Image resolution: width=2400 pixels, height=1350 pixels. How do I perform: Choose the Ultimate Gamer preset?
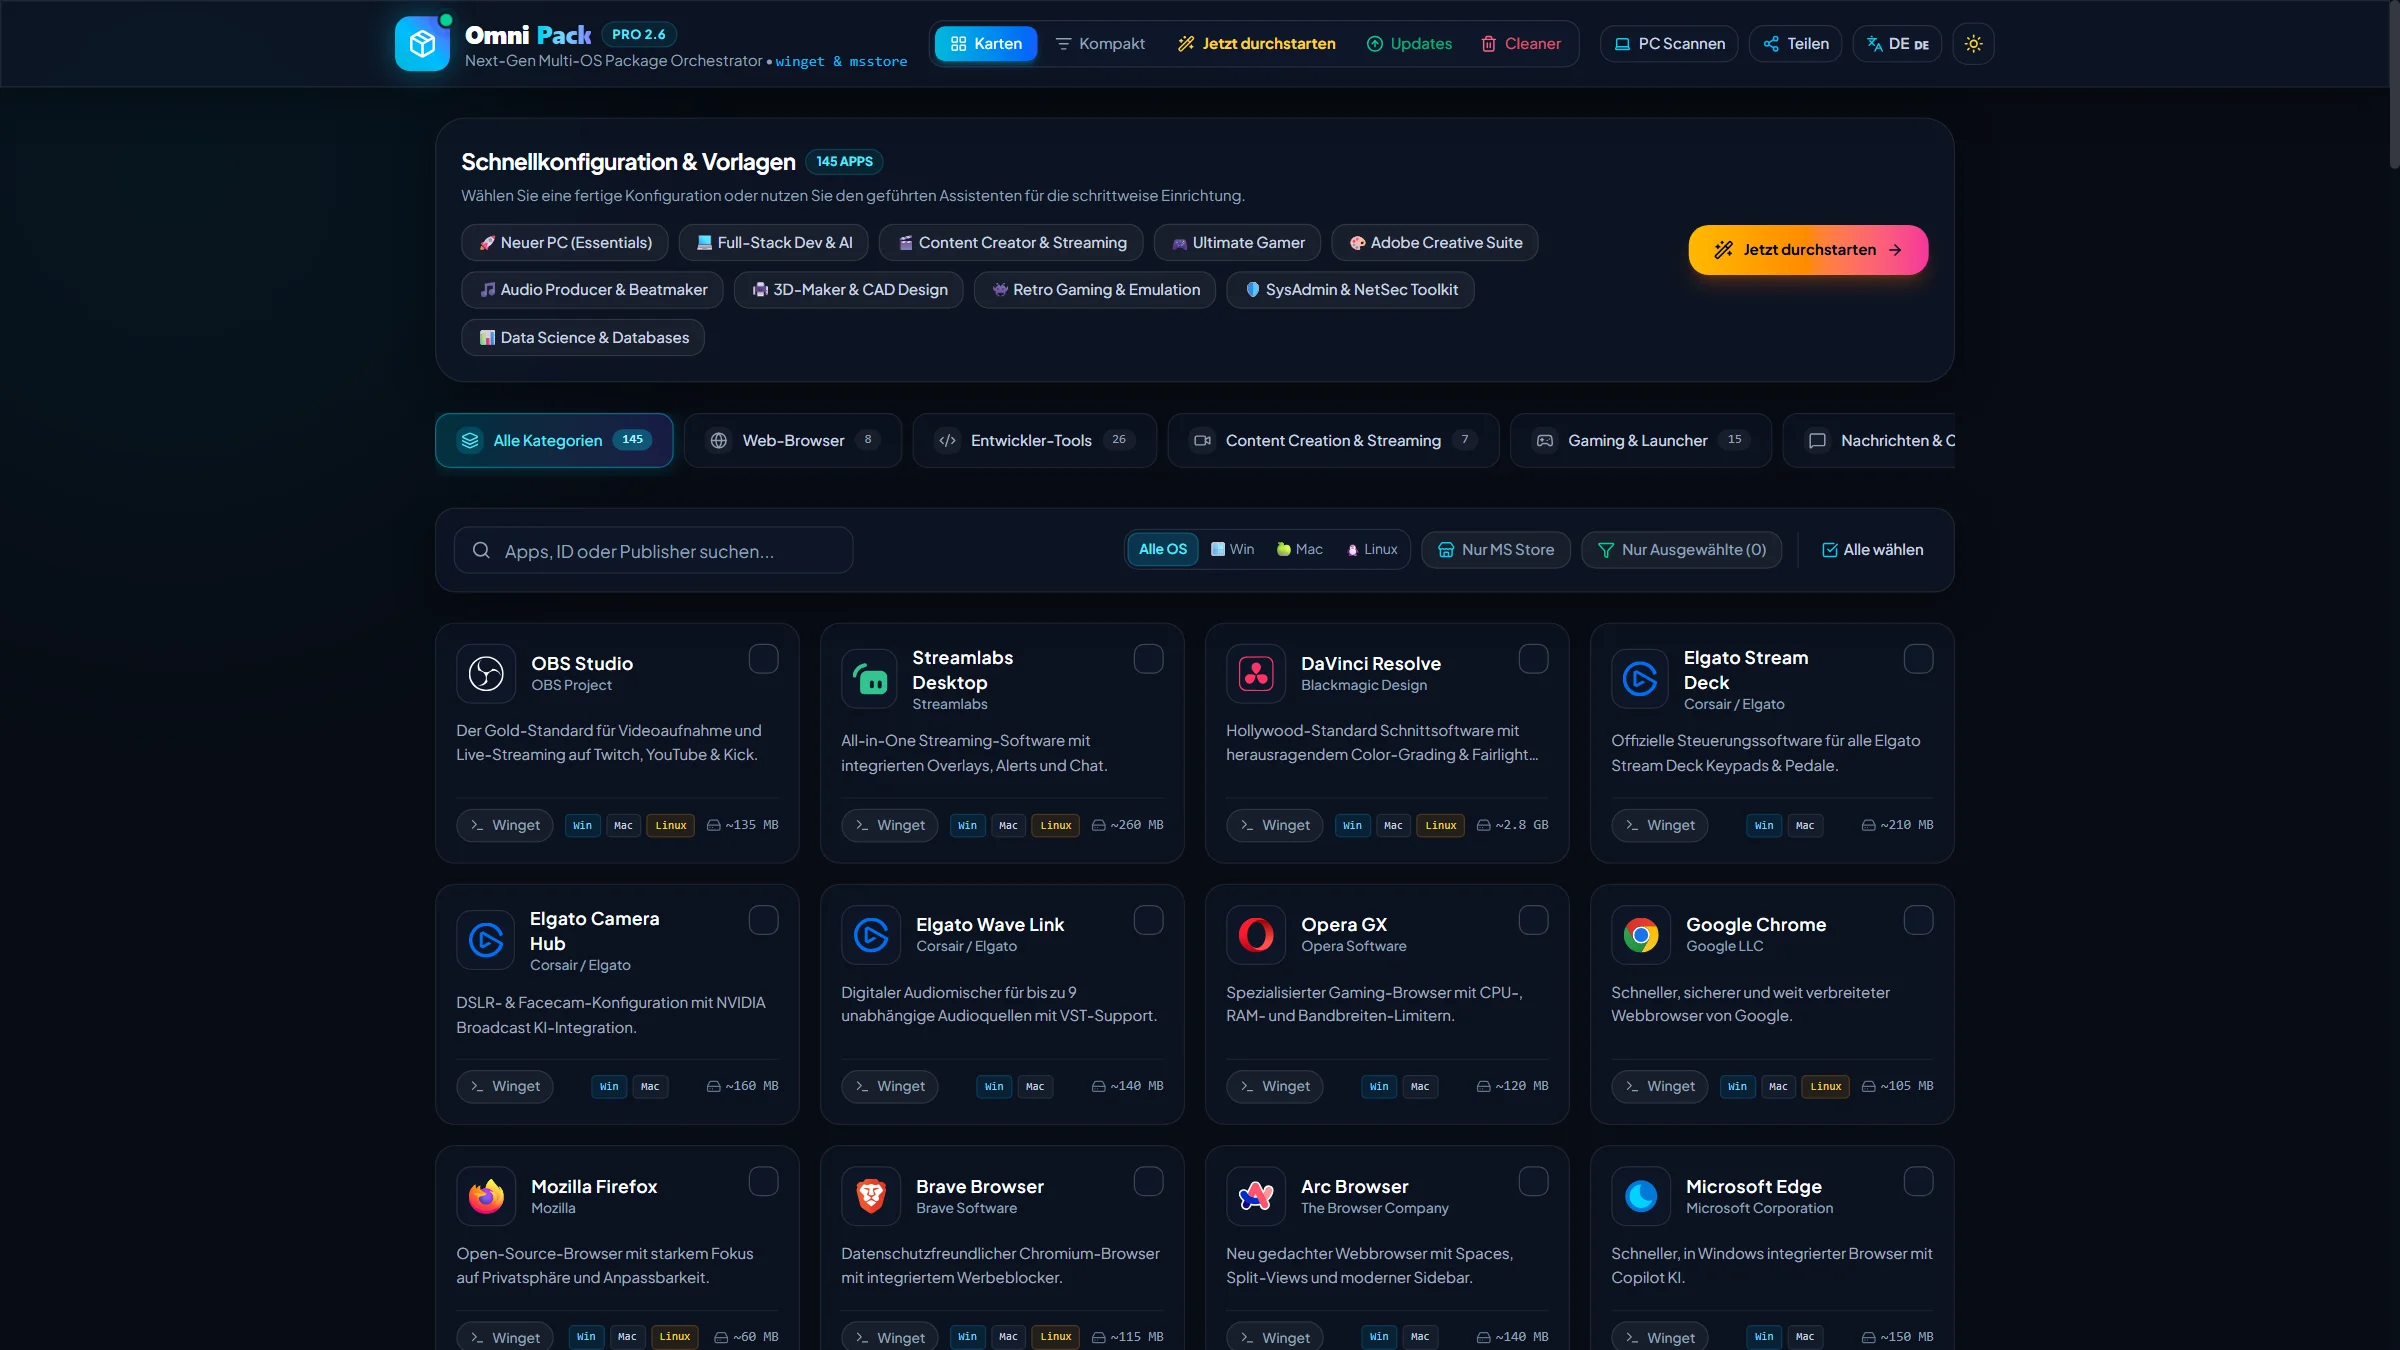click(1237, 243)
